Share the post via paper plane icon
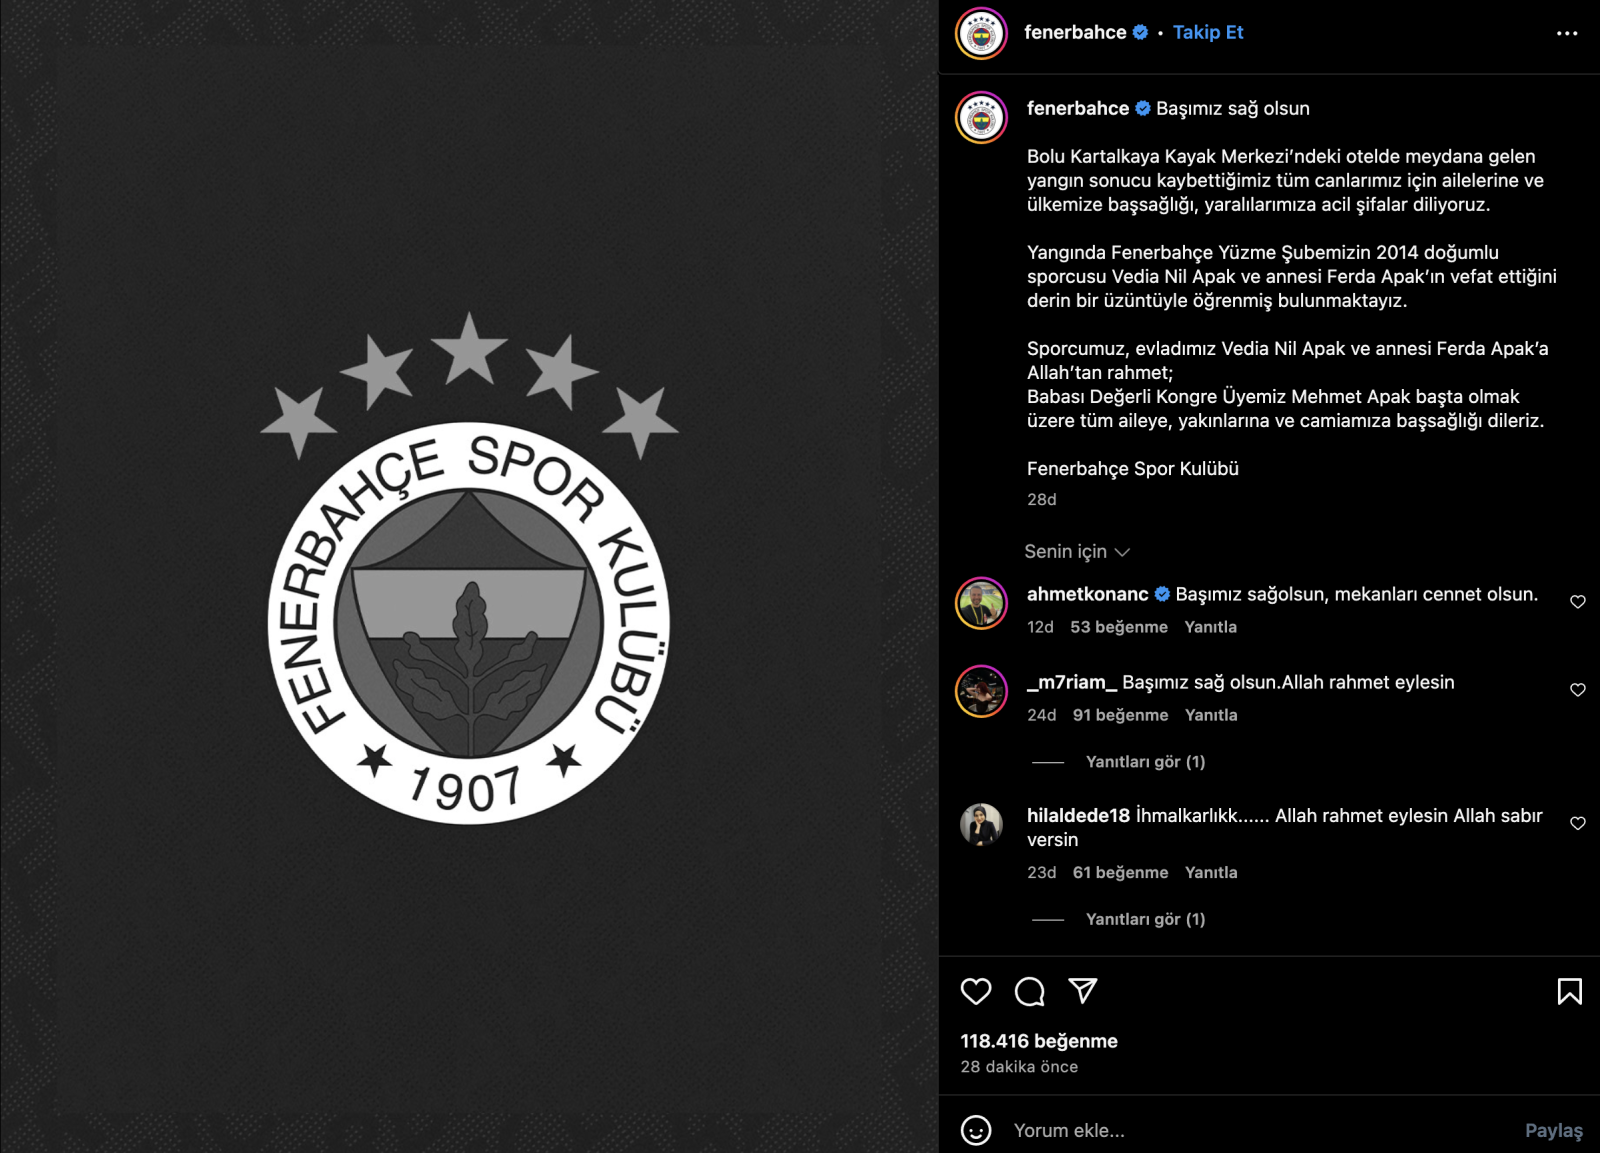The width and height of the screenshot is (1600, 1153). pyautogui.click(x=1083, y=990)
